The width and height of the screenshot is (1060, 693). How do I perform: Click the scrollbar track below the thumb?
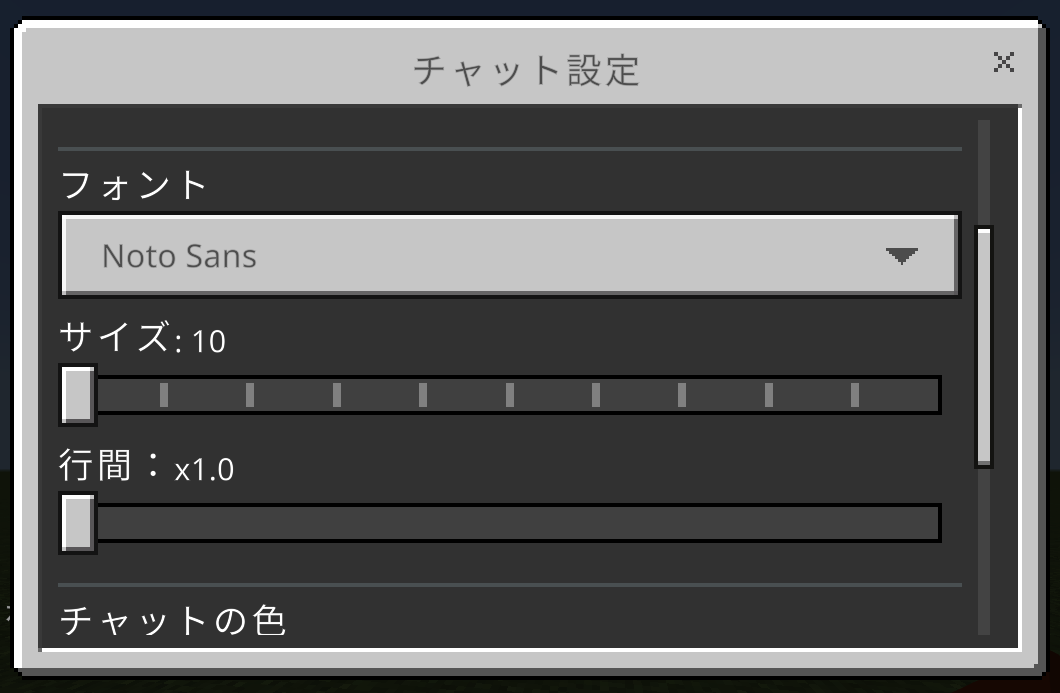tap(984, 550)
